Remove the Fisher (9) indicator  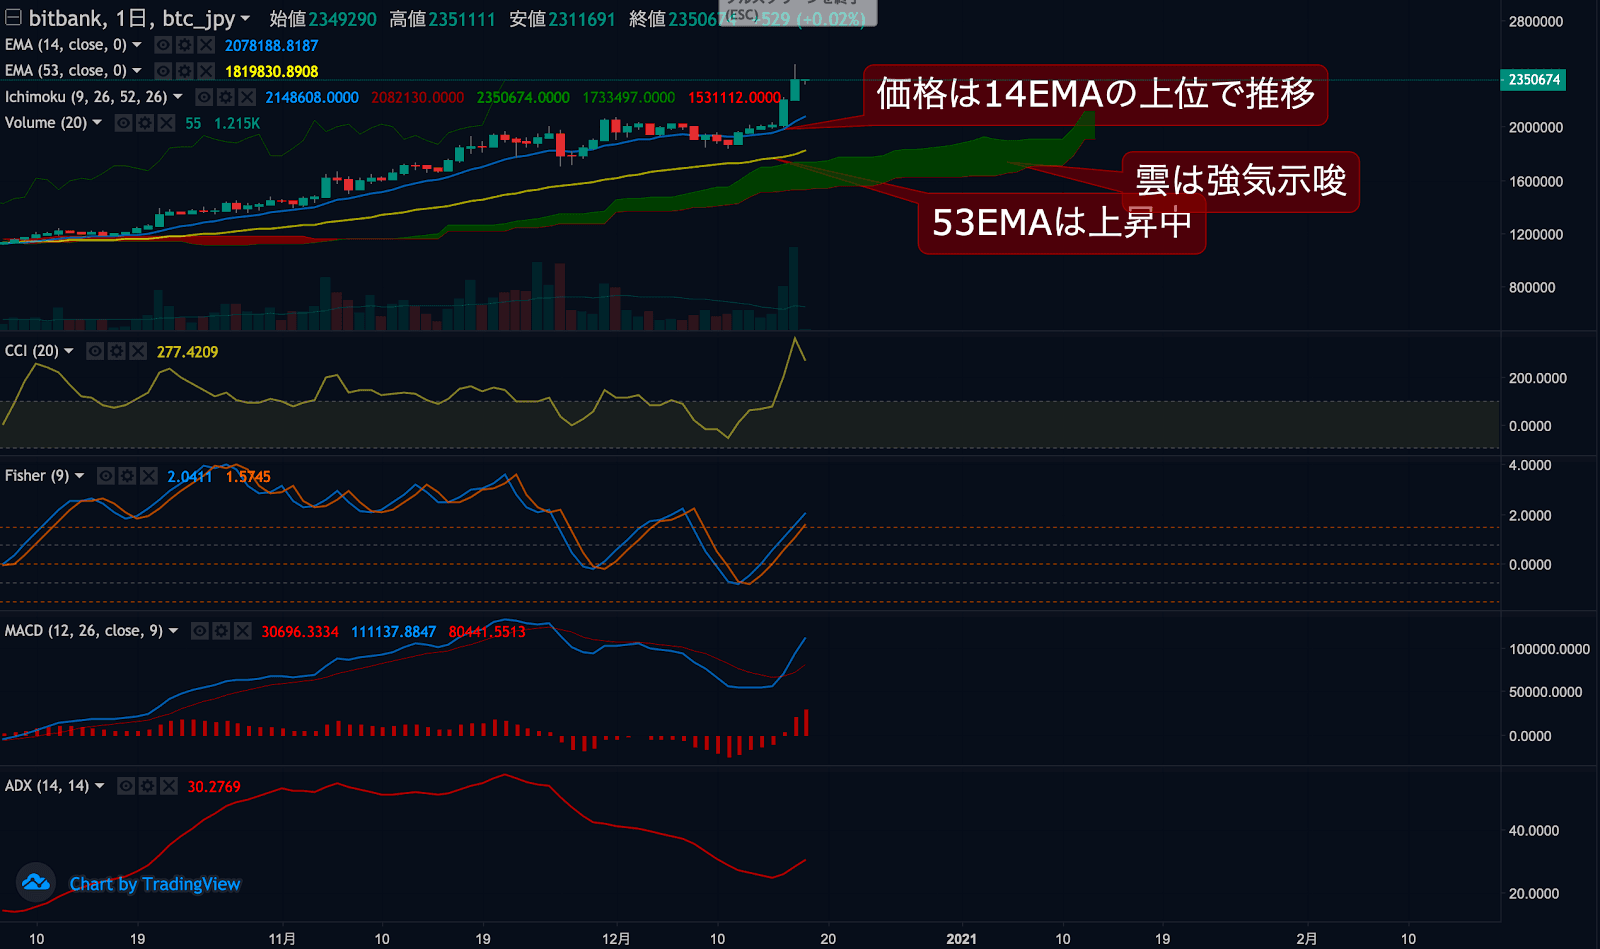149,476
